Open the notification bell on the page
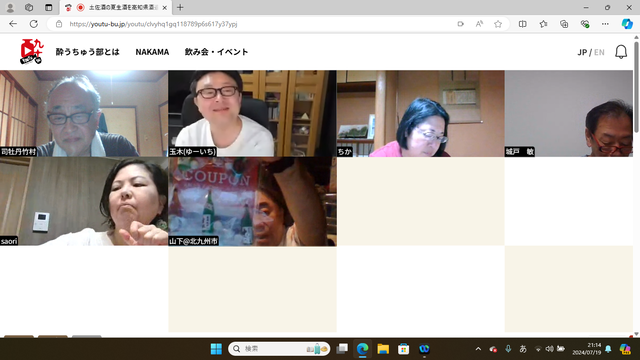Image resolution: width=640 pixels, height=360 pixels. click(x=621, y=52)
